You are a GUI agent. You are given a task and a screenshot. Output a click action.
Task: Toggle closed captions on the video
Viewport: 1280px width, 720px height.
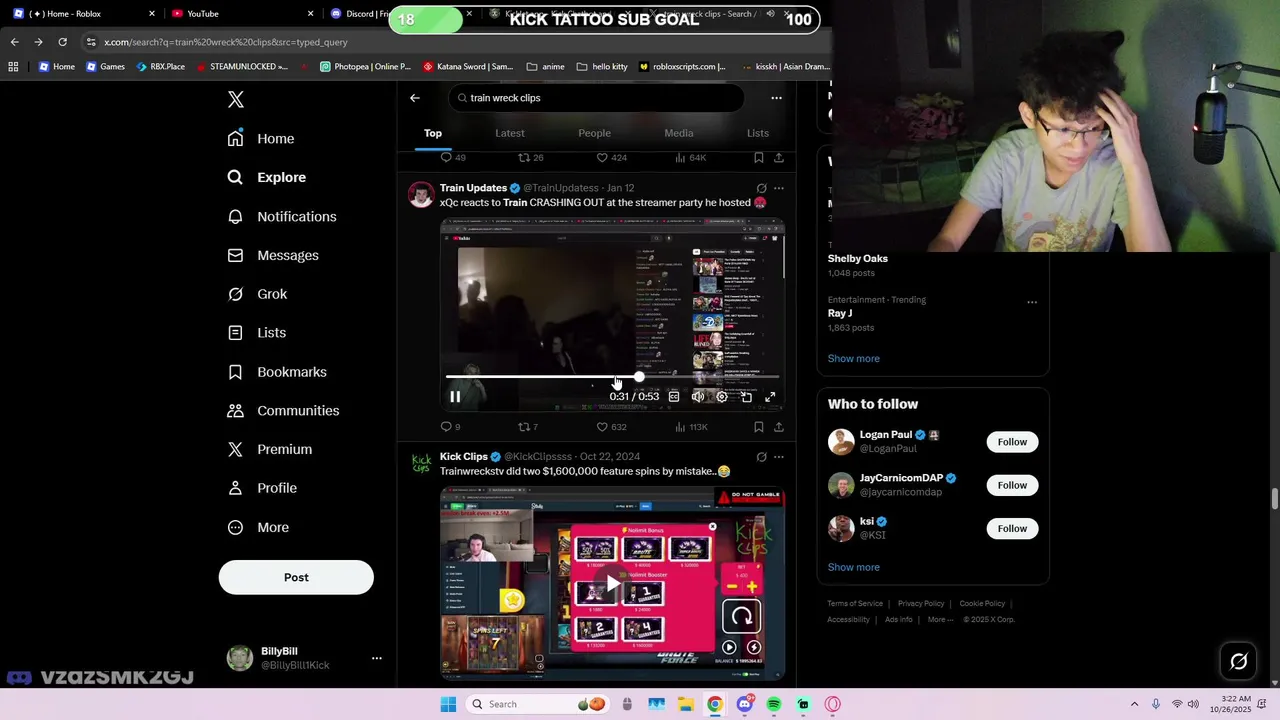tap(674, 397)
